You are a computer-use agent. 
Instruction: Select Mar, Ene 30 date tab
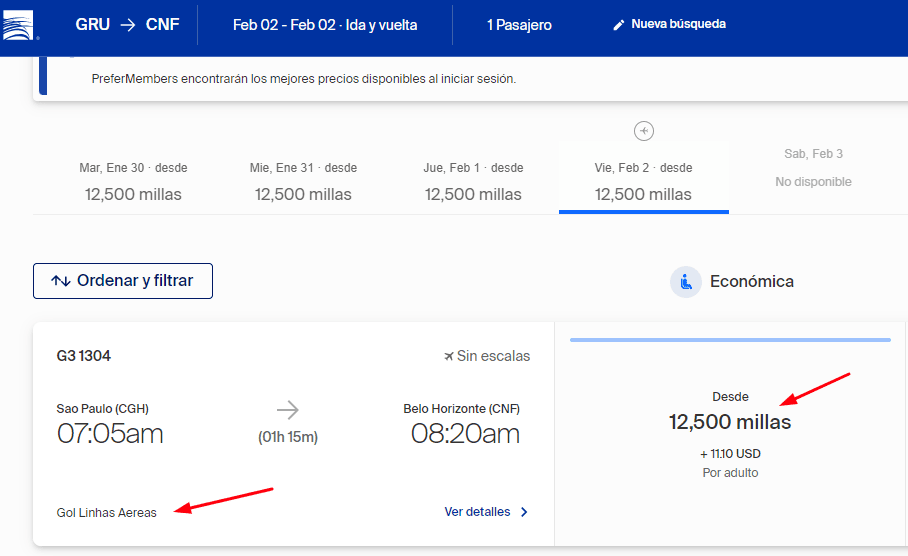pos(133,181)
